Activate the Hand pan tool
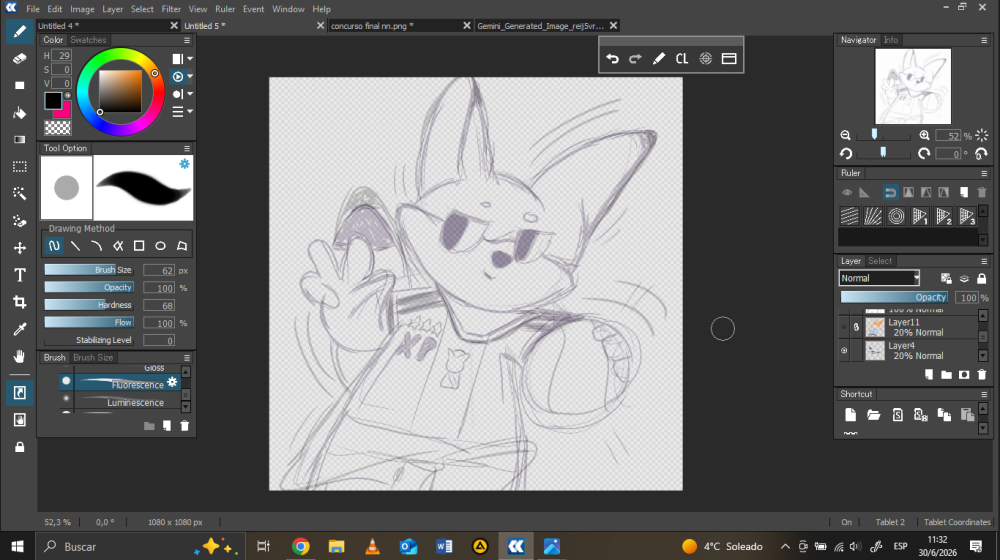This screenshot has height=560, width=1000. pyautogui.click(x=20, y=356)
